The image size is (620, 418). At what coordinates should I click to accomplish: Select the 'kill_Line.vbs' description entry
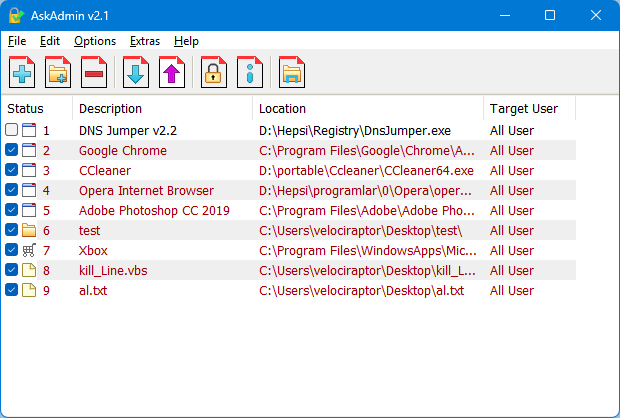[x=113, y=270]
